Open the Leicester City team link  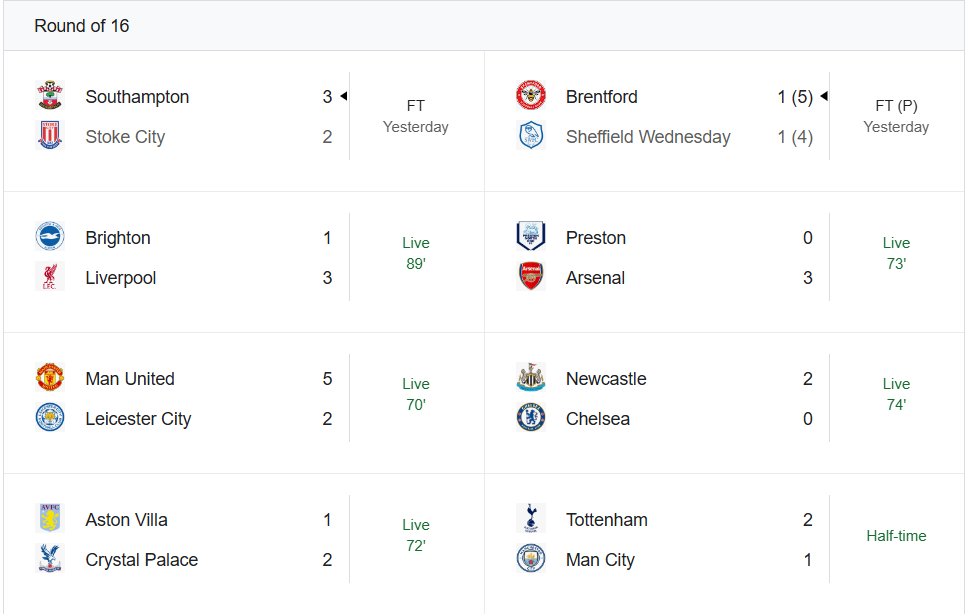coord(138,419)
